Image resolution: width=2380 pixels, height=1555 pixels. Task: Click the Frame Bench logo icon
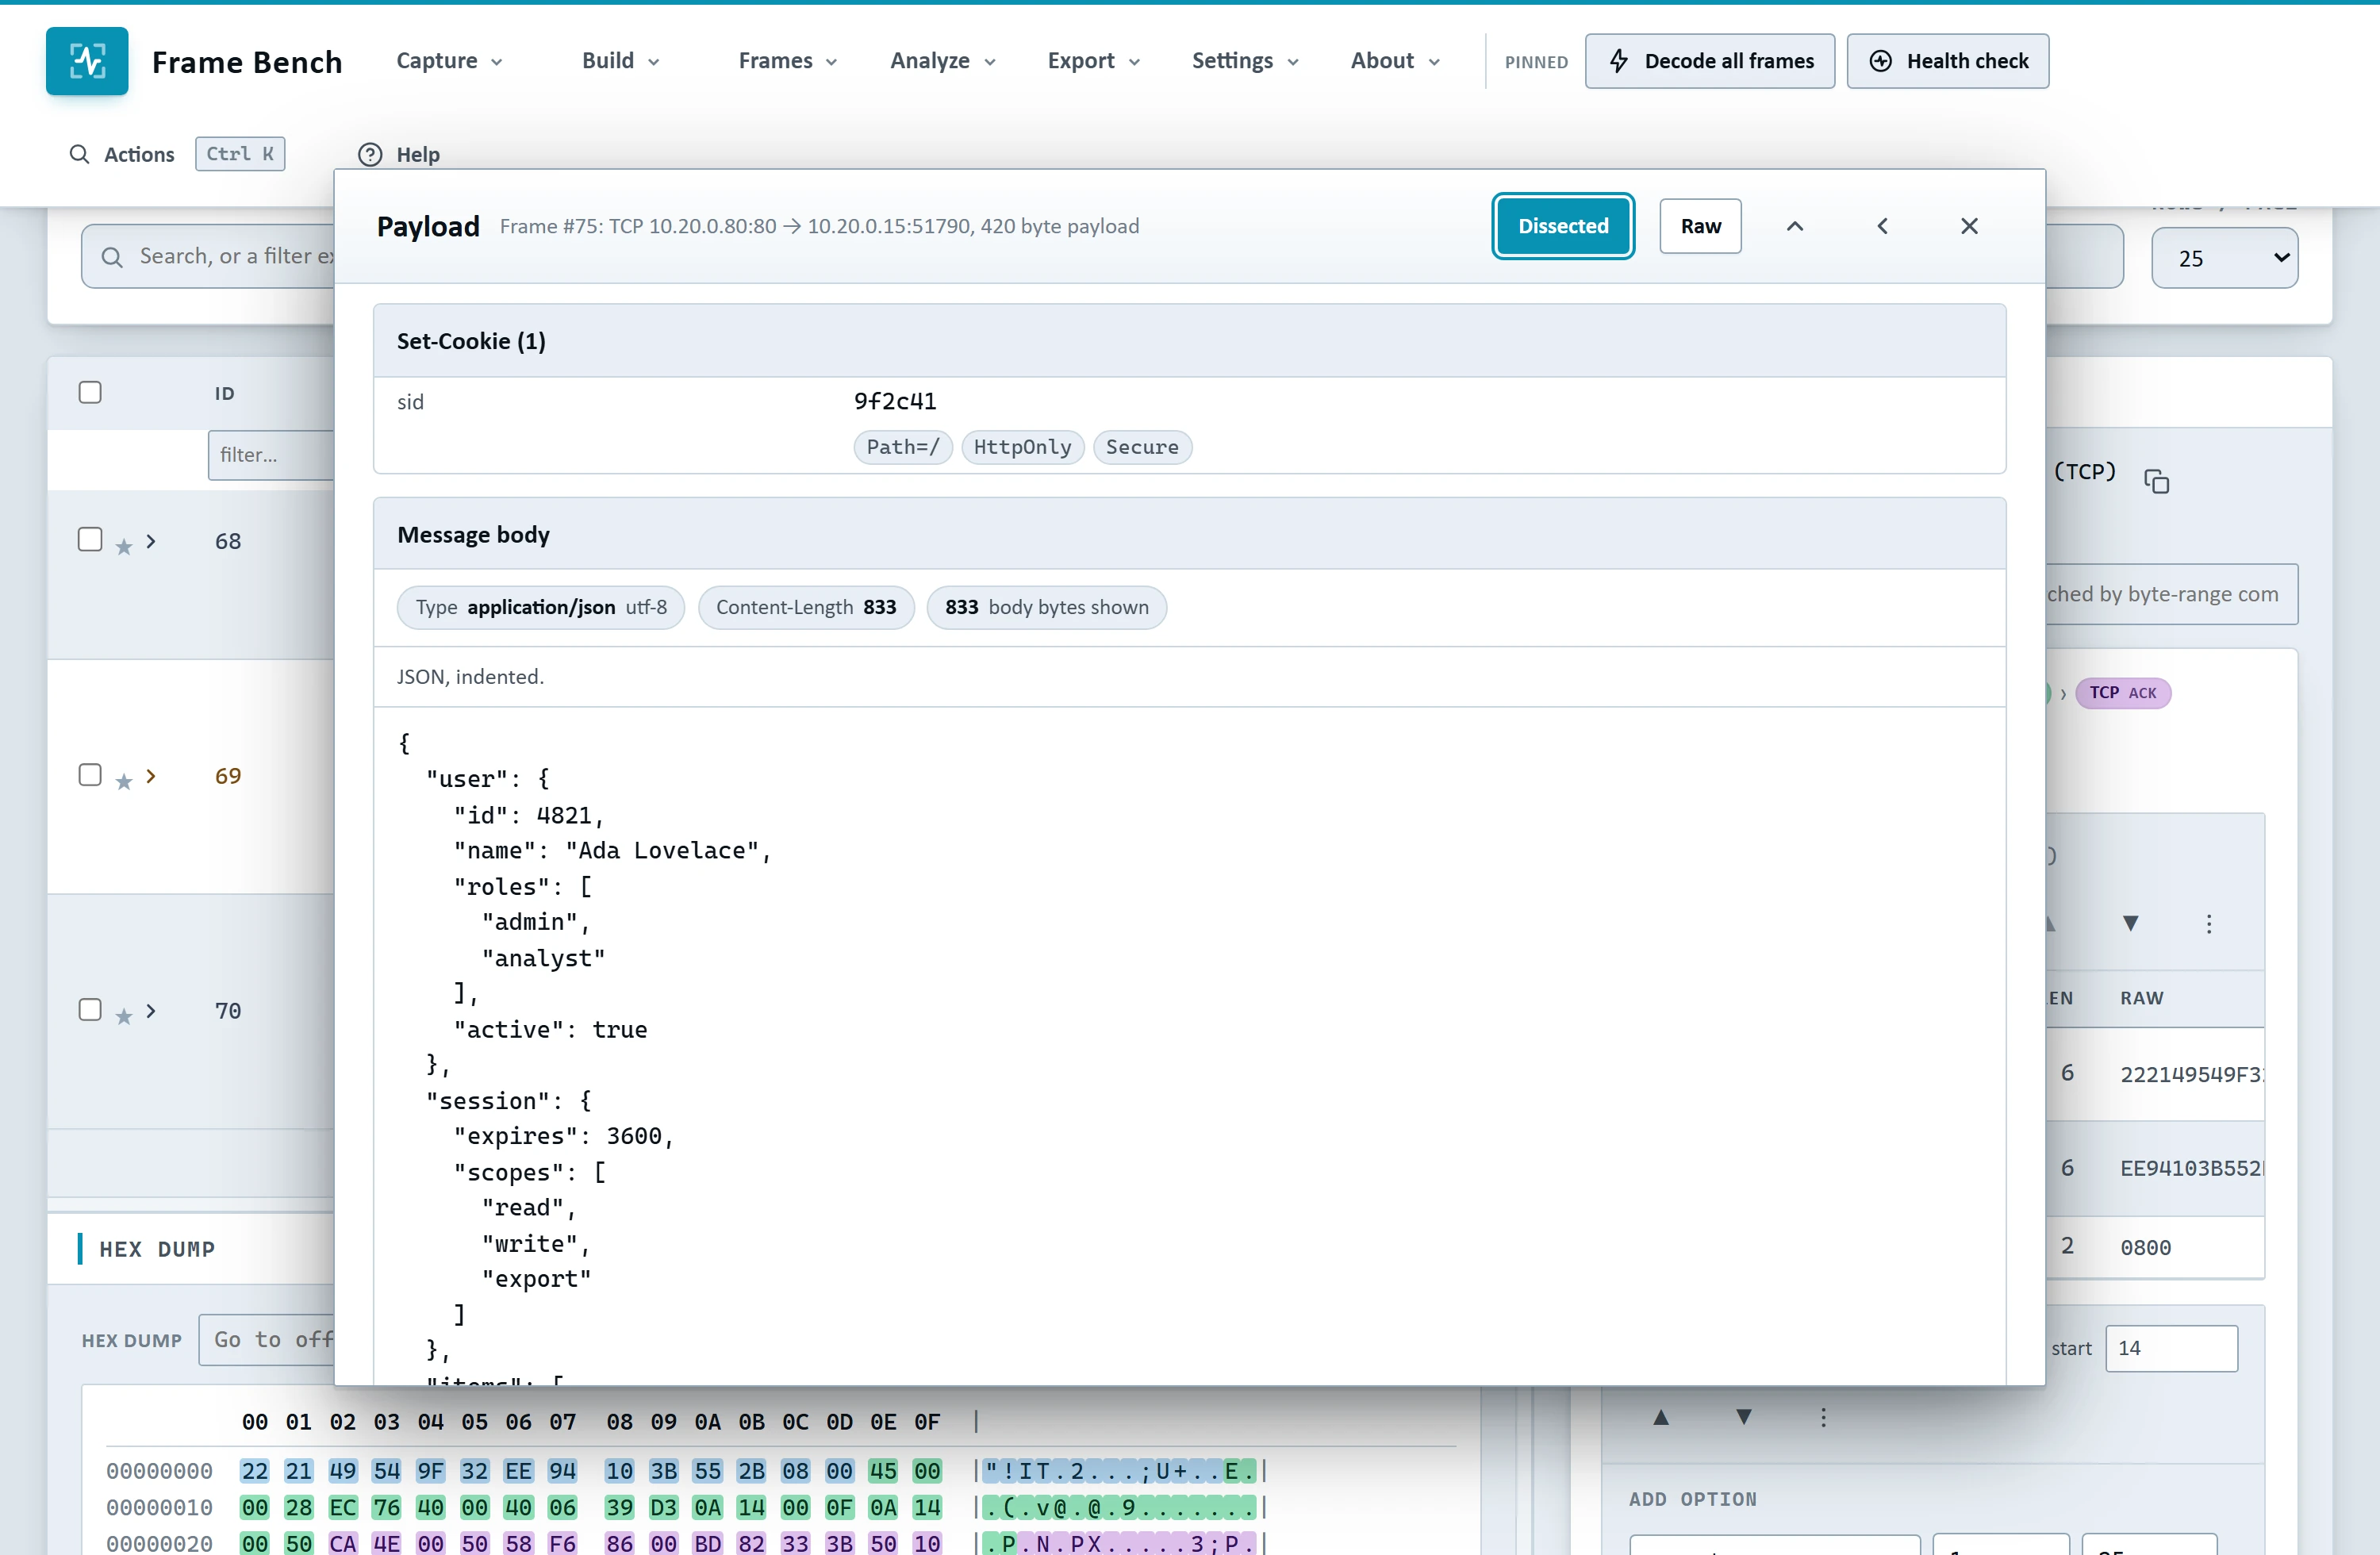tap(87, 61)
